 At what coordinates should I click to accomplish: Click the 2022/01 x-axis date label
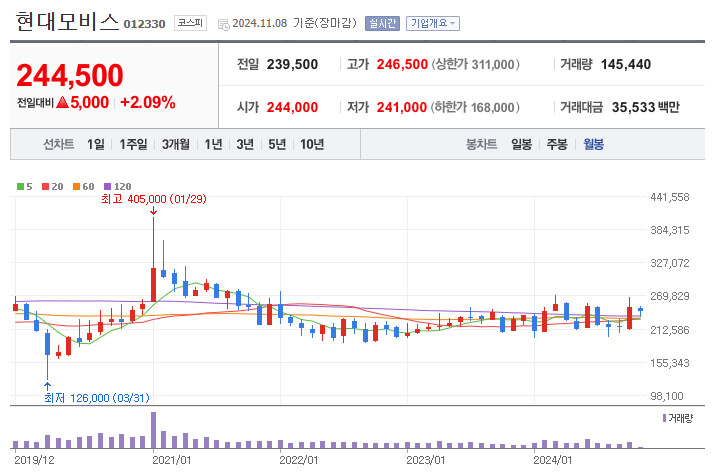coord(299,460)
